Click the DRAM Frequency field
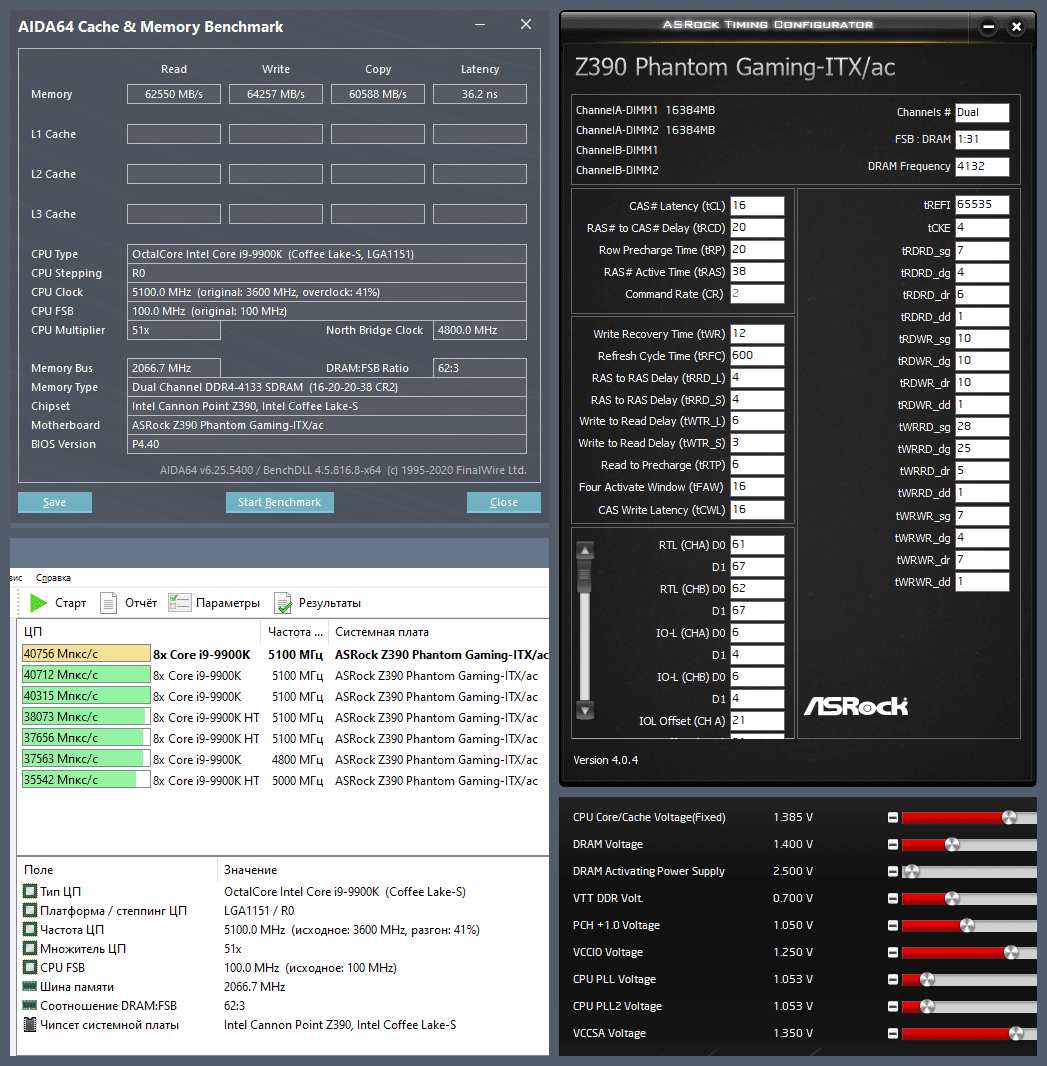This screenshot has height=1066, width=1047. coord(982,167)
